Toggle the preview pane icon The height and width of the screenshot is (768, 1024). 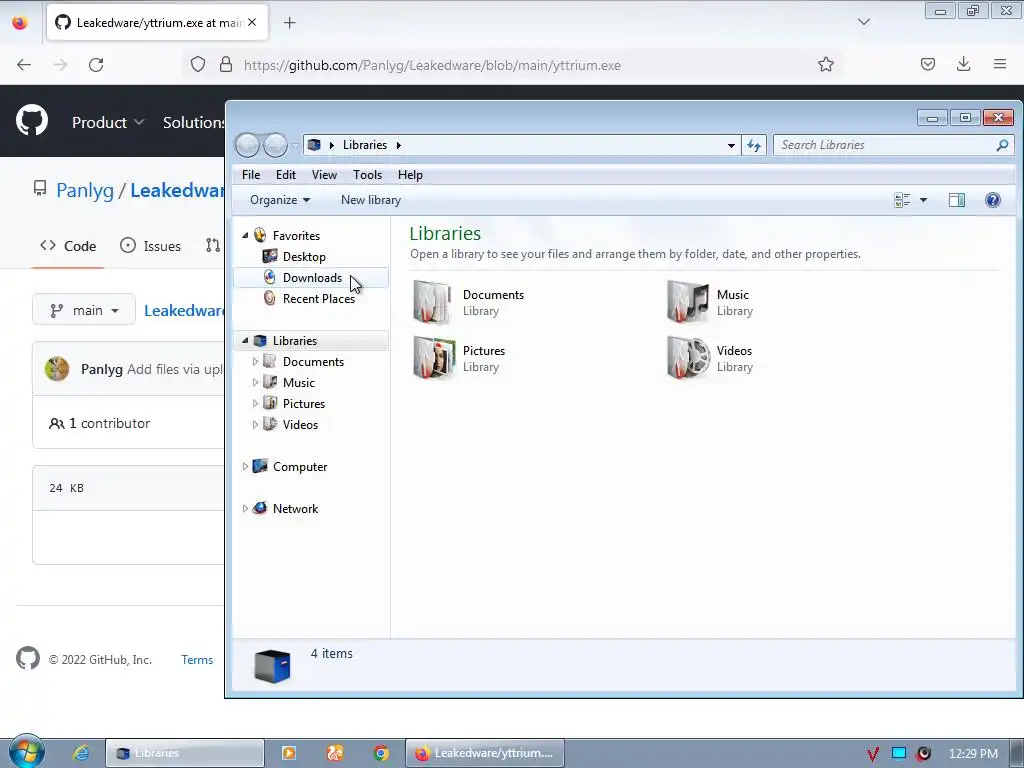[957, 200]
